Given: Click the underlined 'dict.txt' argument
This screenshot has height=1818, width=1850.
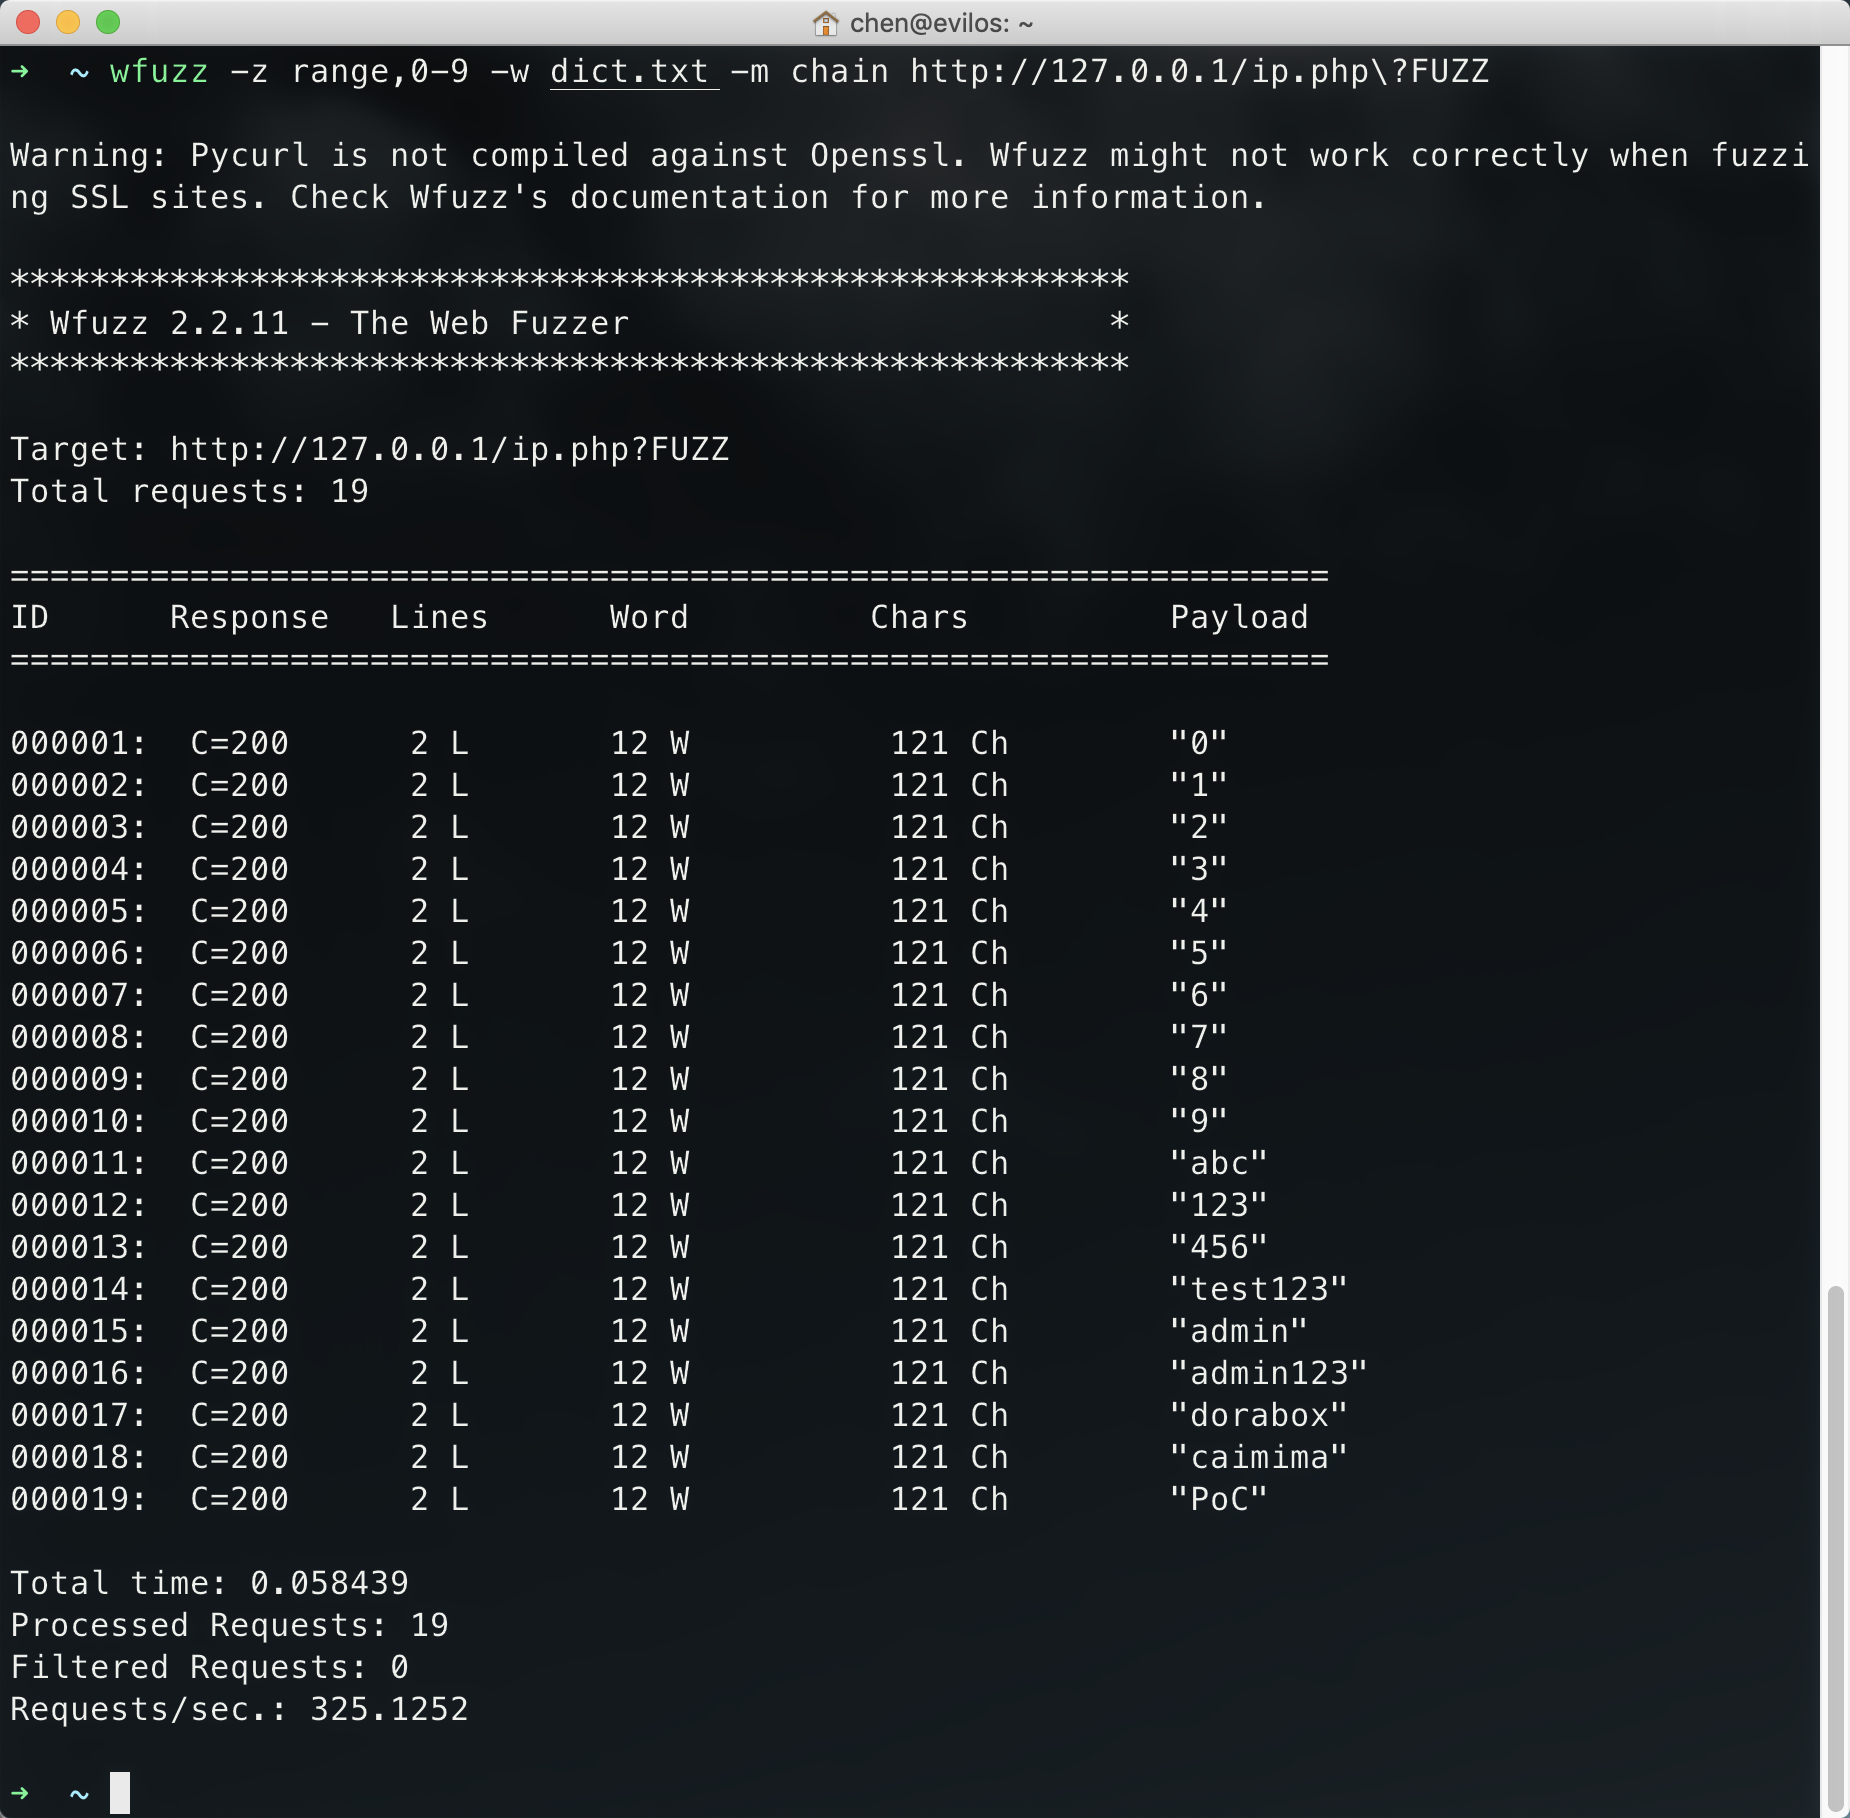Looking at the screenshot, I should tap(629, 72).
